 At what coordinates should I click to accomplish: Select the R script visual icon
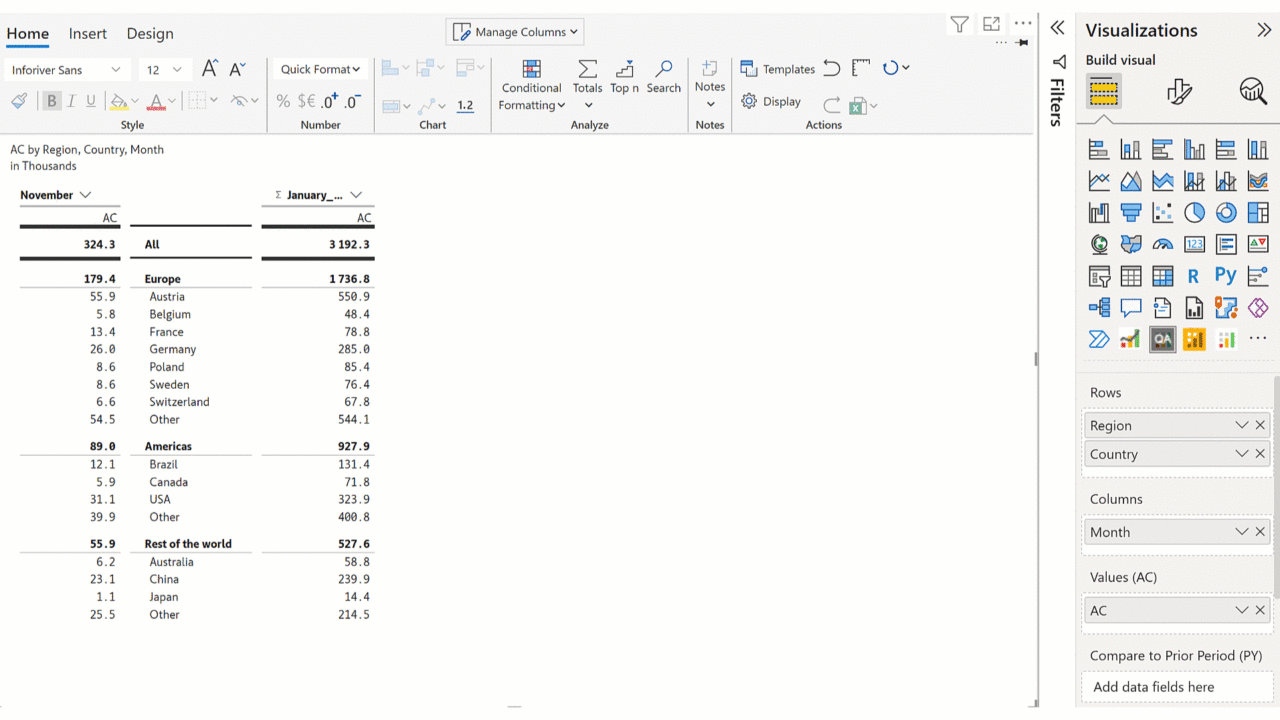click(x=1194, y=276)
